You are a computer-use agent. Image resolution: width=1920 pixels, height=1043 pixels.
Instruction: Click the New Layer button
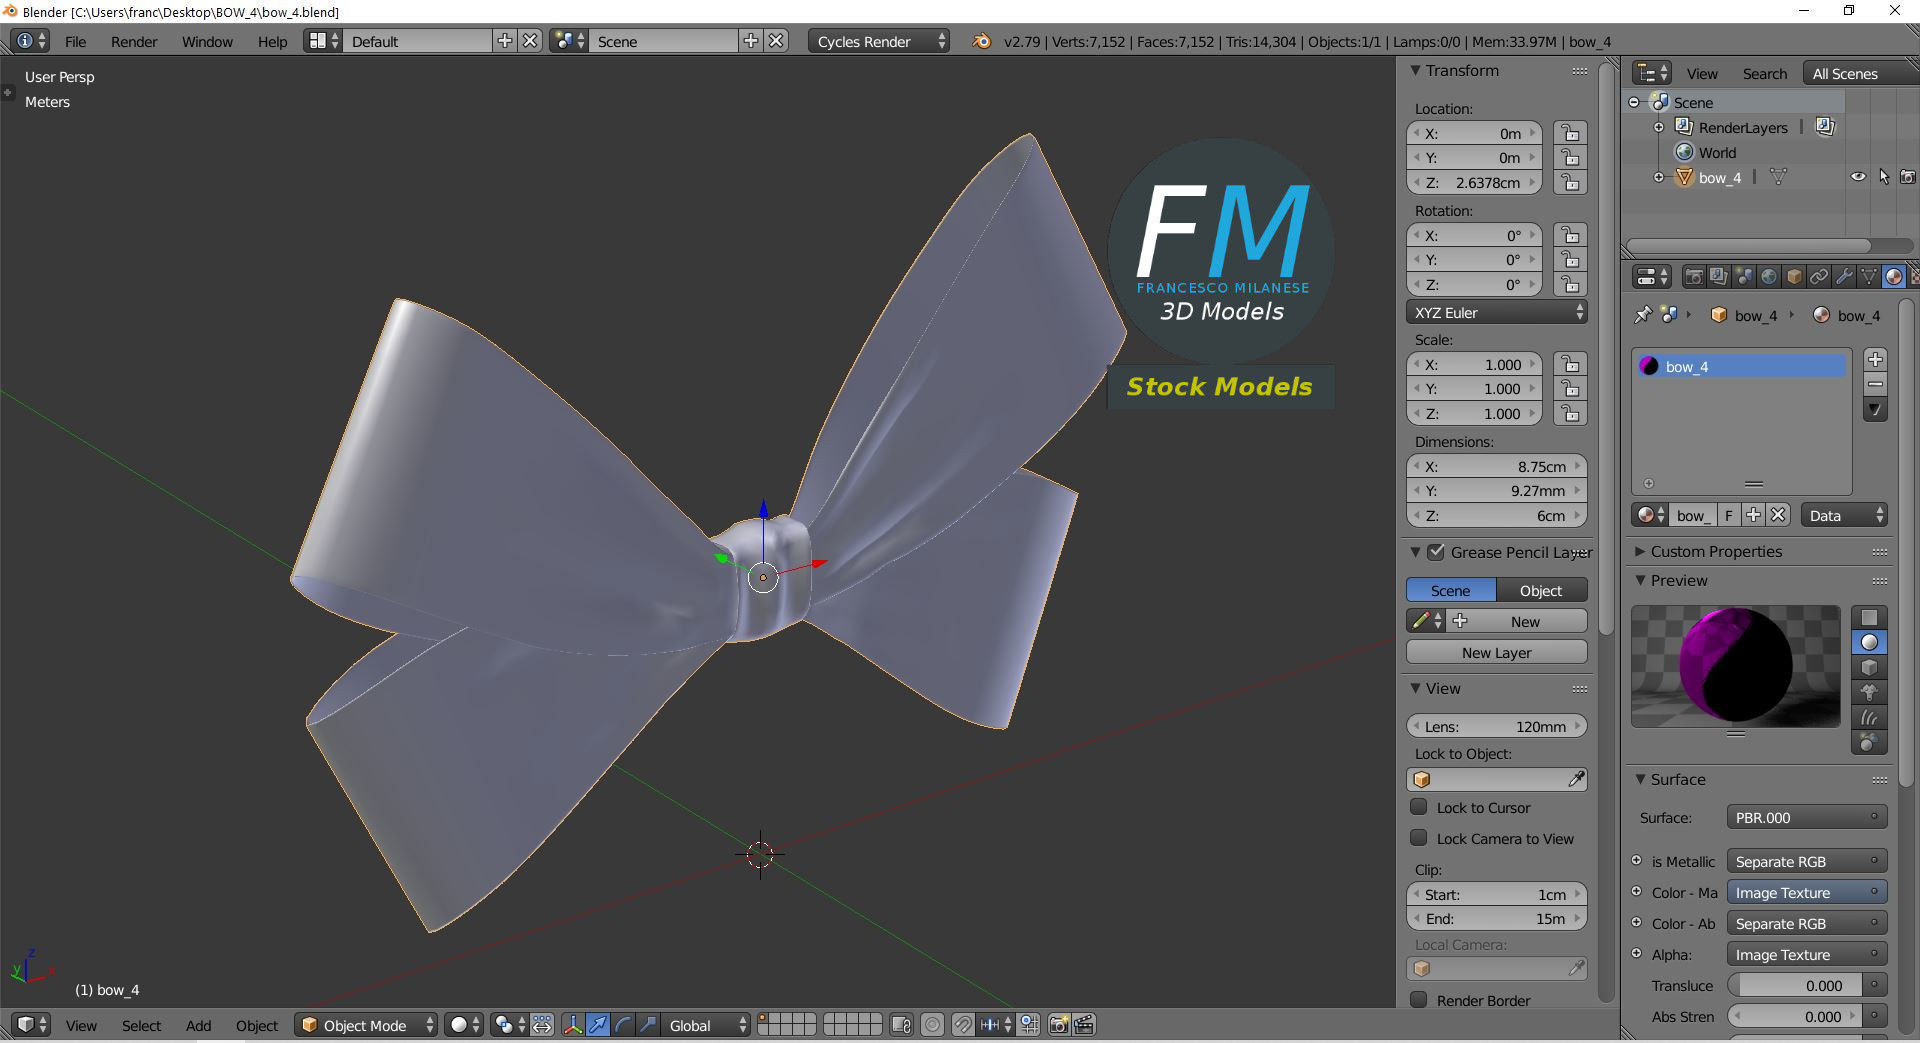point(1497,652)
